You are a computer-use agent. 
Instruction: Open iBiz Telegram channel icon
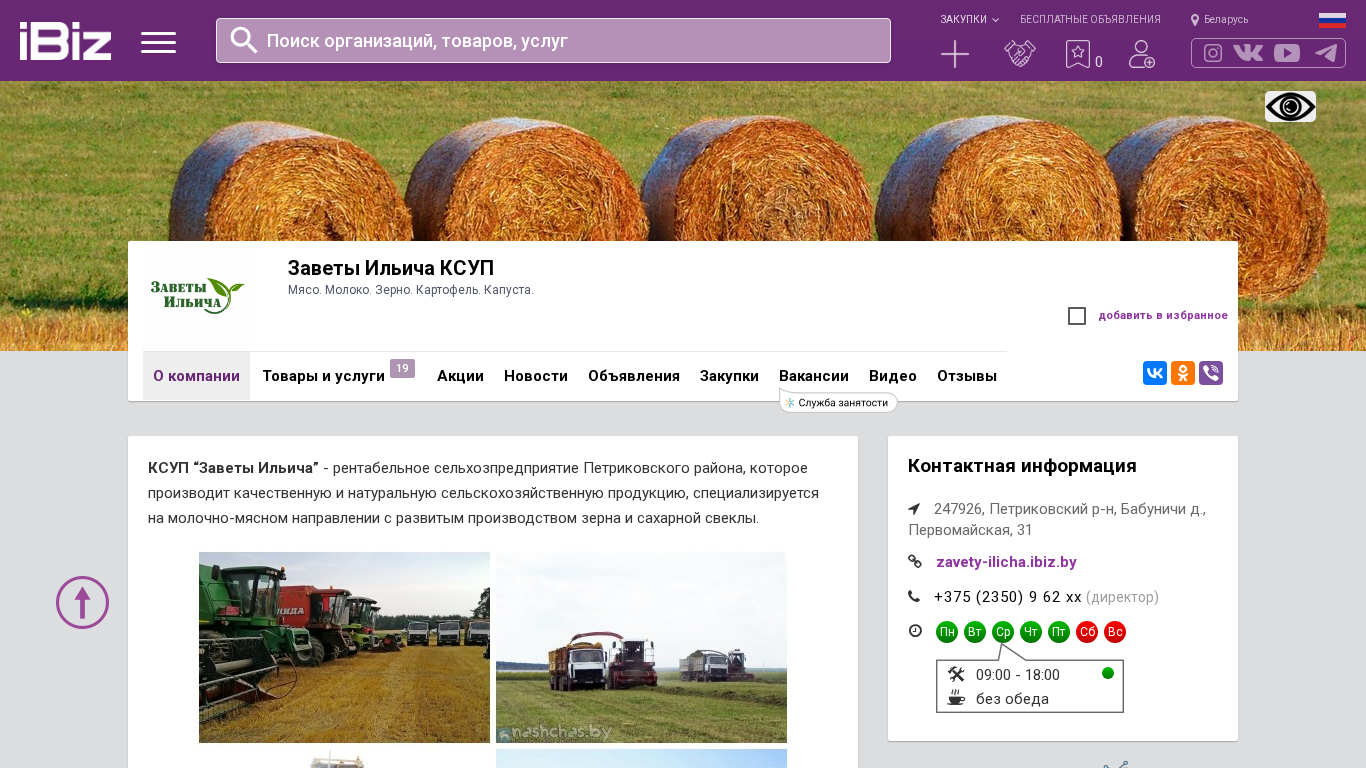pyautogui.click(x=1326, y=53)
